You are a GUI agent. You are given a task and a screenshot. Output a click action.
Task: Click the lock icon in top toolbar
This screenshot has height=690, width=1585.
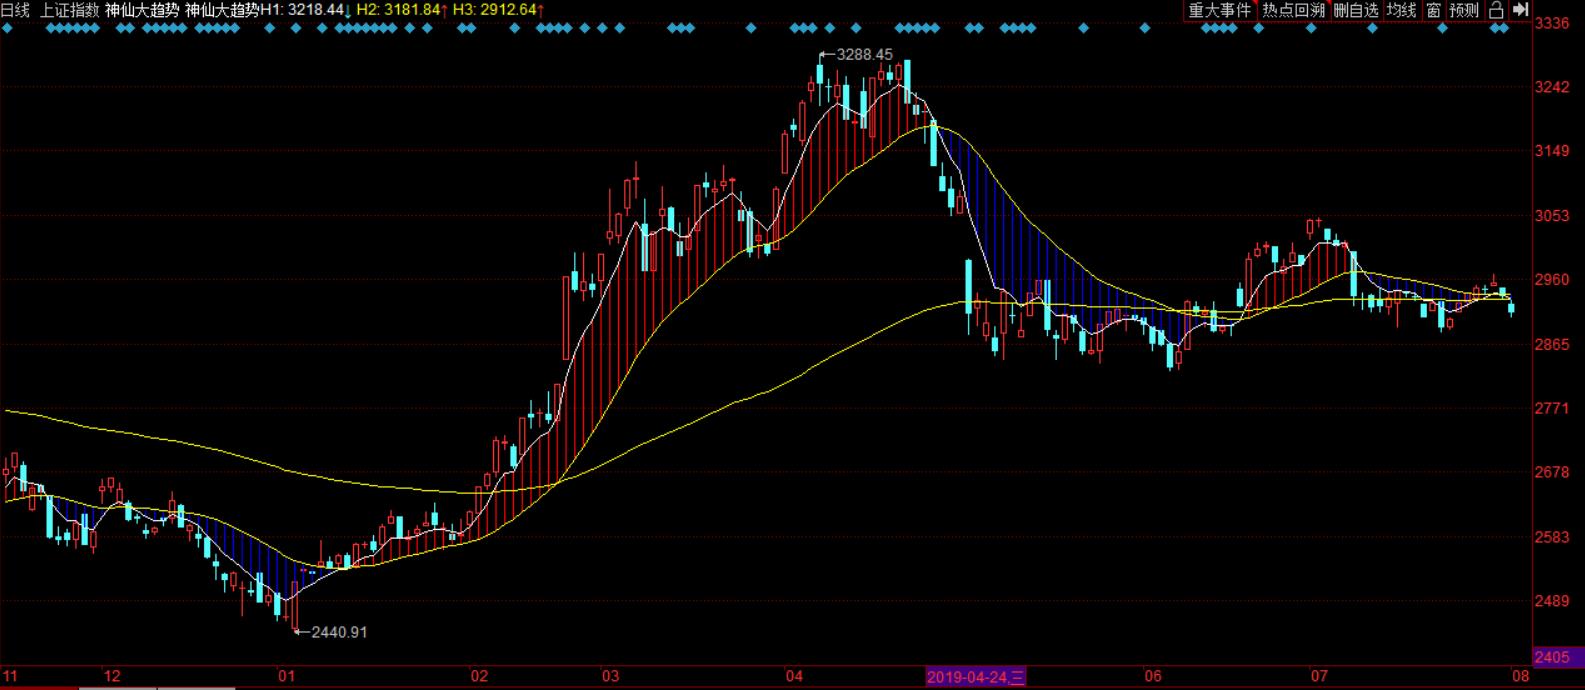click(x=1496, y=10)
